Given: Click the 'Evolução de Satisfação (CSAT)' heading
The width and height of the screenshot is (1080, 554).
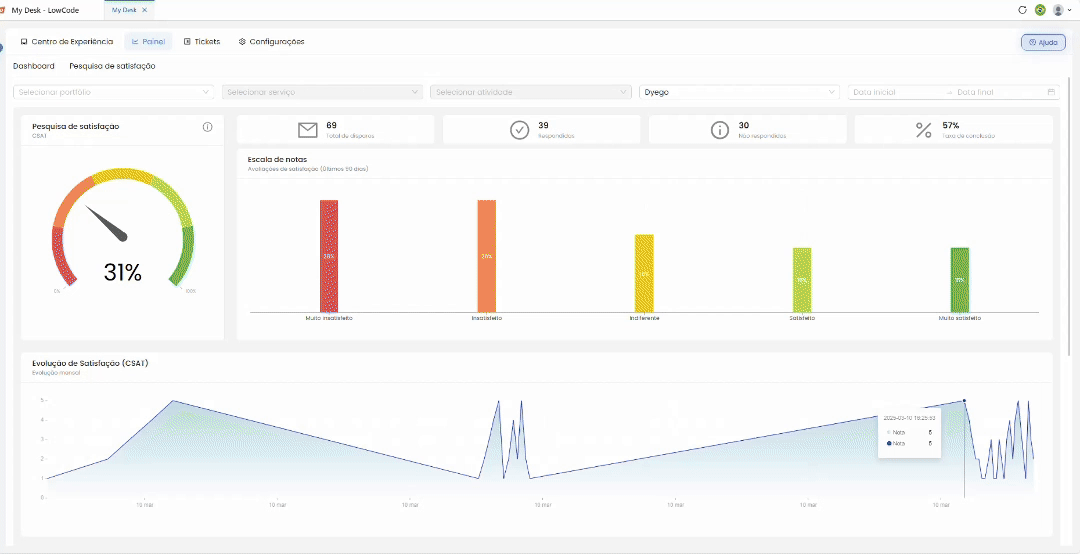Looking at the screenshot, I should (90, 363).
